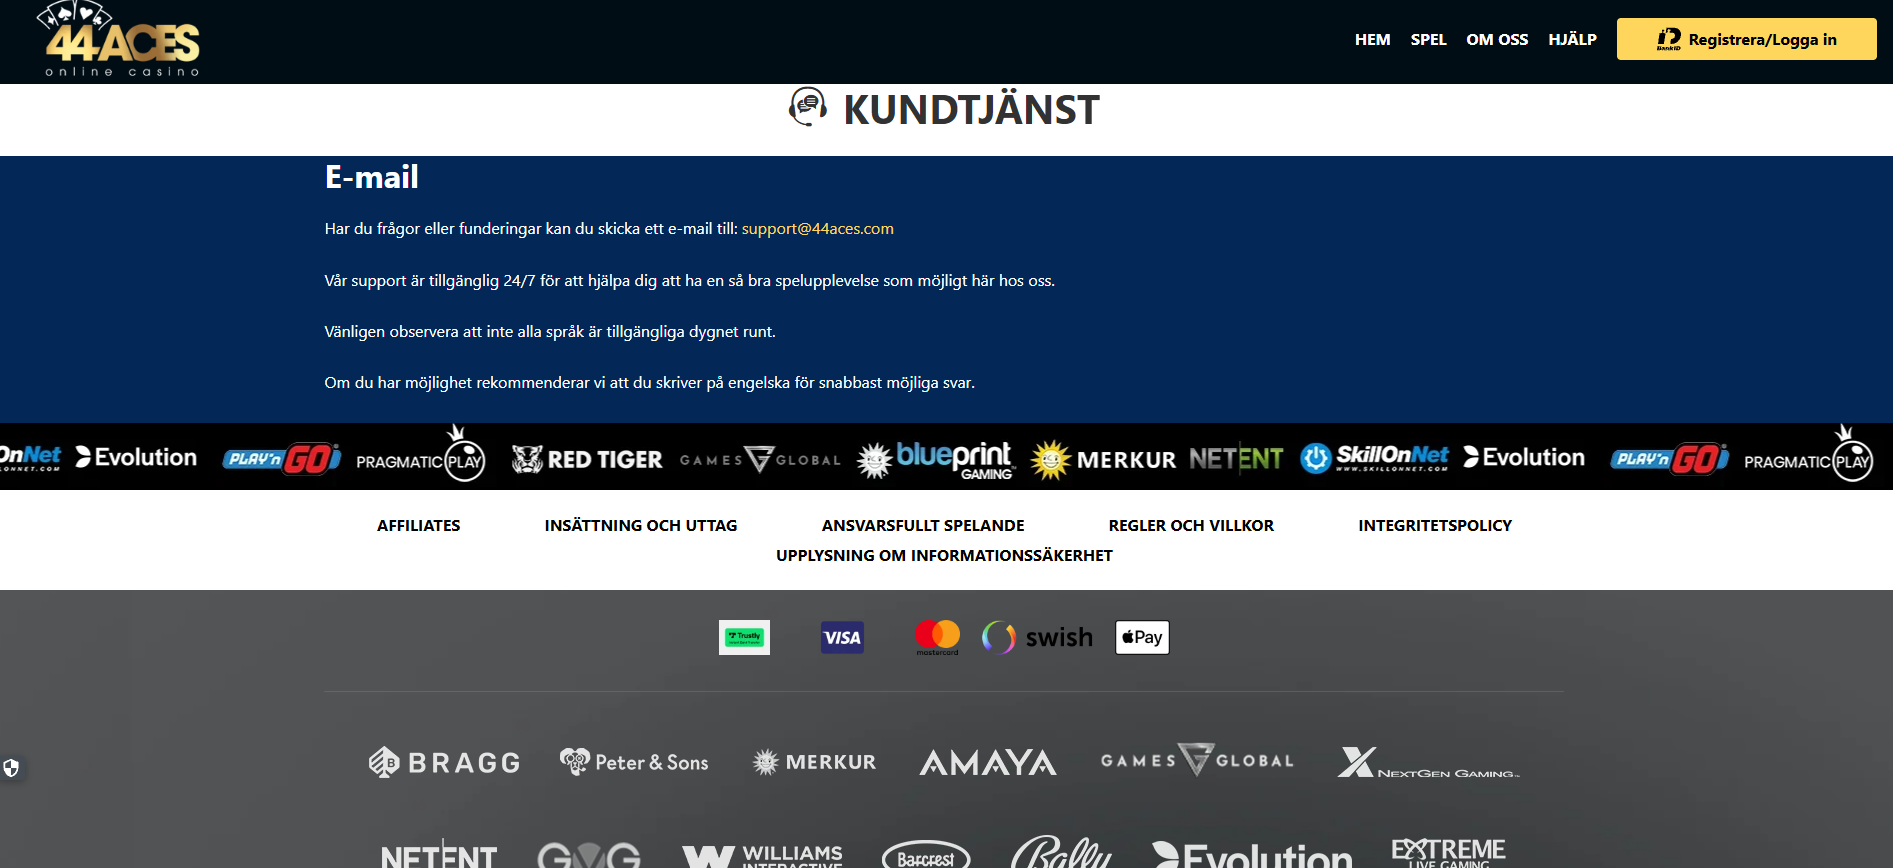Open the SPEL menu item
Image resolution: width=1893 pixels, height=868 pixels.
pyautogui.click(x=1428, y=40)
